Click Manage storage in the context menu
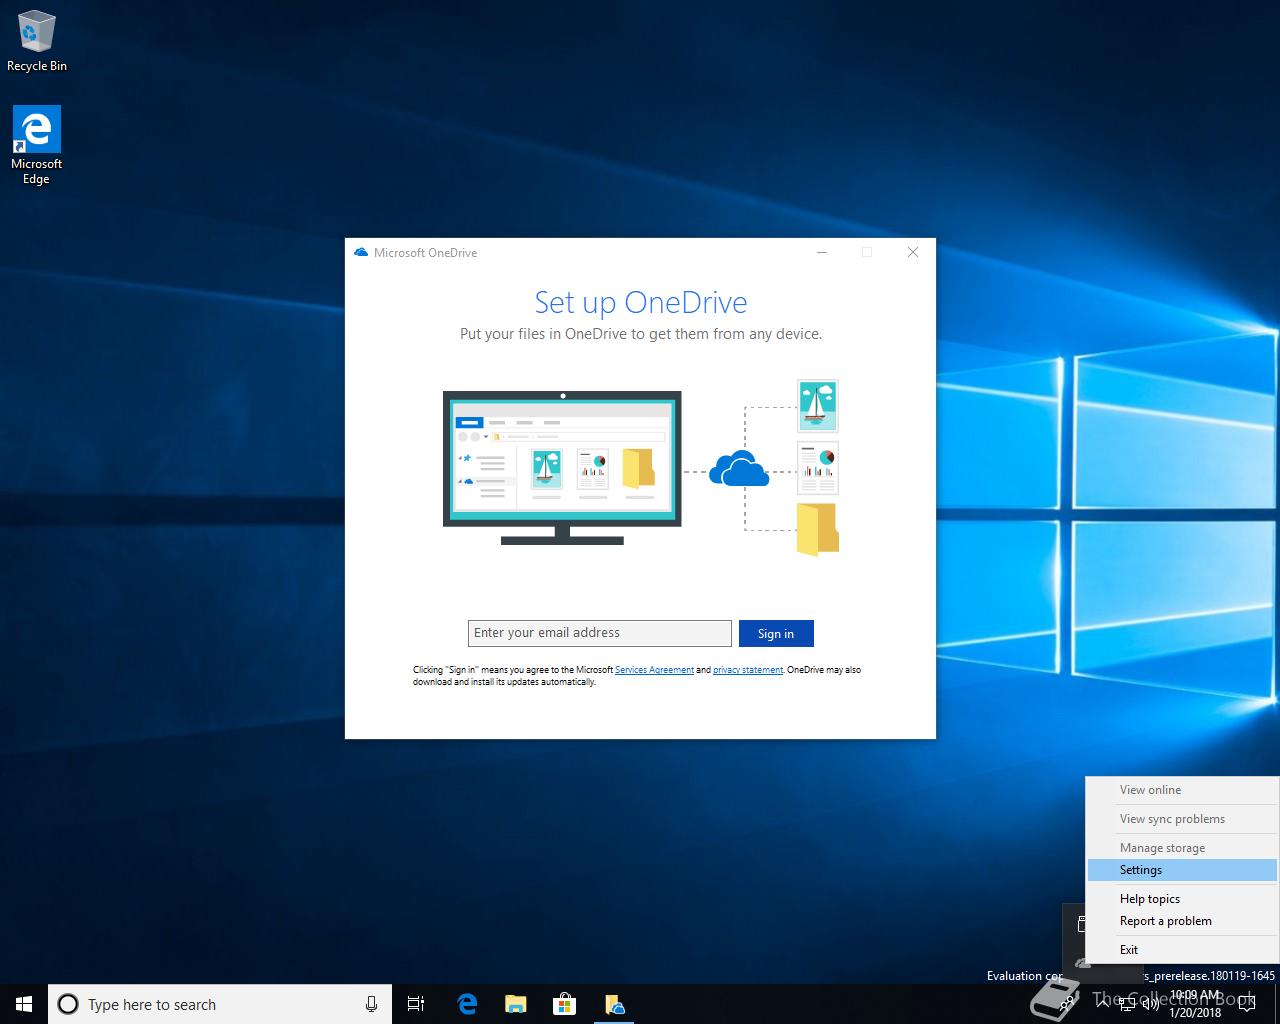The height and width of the screenshot is (1024, 1280). click(1182, 848)
